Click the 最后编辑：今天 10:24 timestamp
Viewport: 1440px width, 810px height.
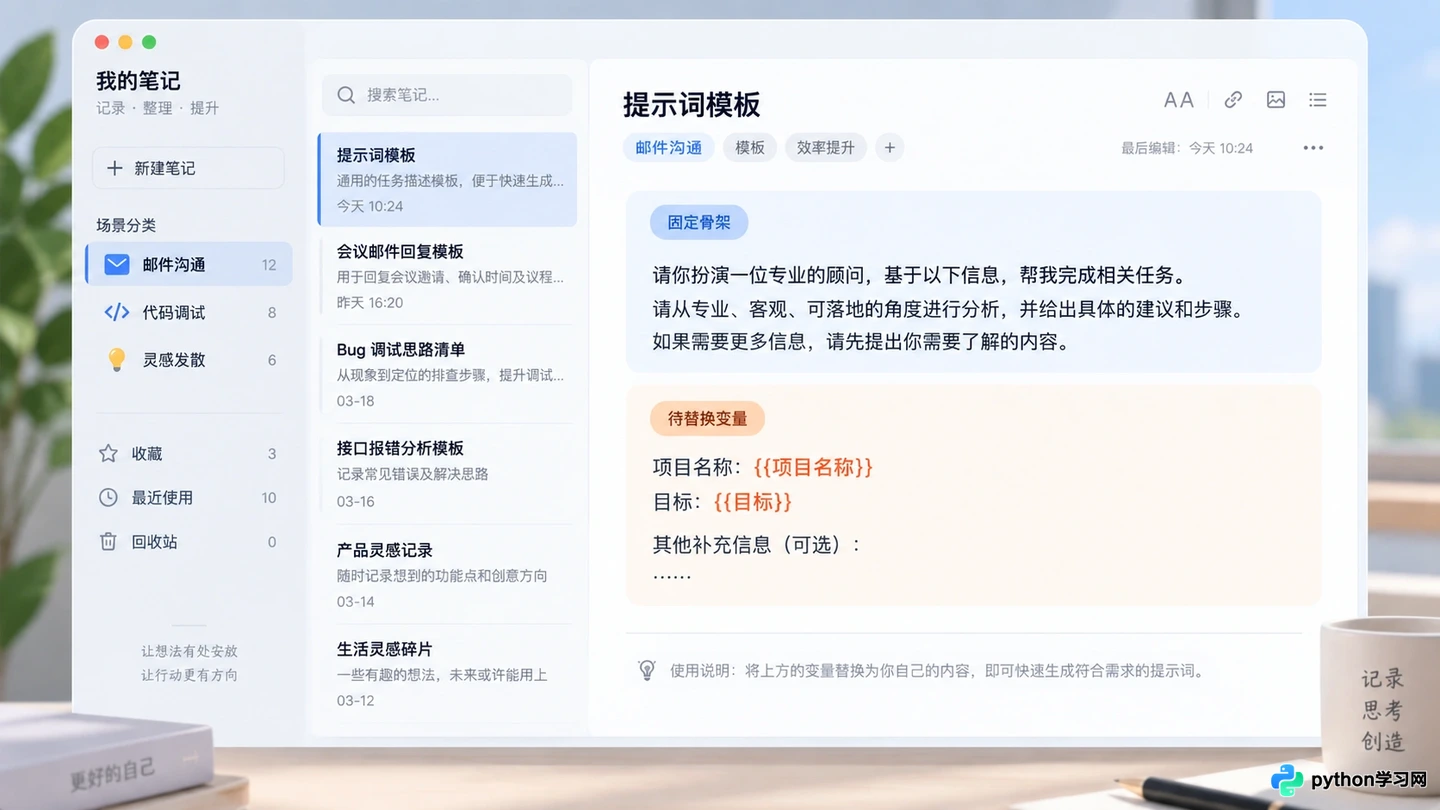point(1187,148)
